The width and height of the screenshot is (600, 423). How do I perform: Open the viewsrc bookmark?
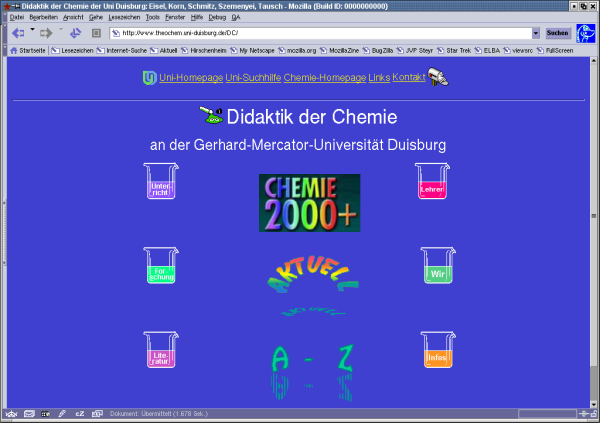[518, 51]
